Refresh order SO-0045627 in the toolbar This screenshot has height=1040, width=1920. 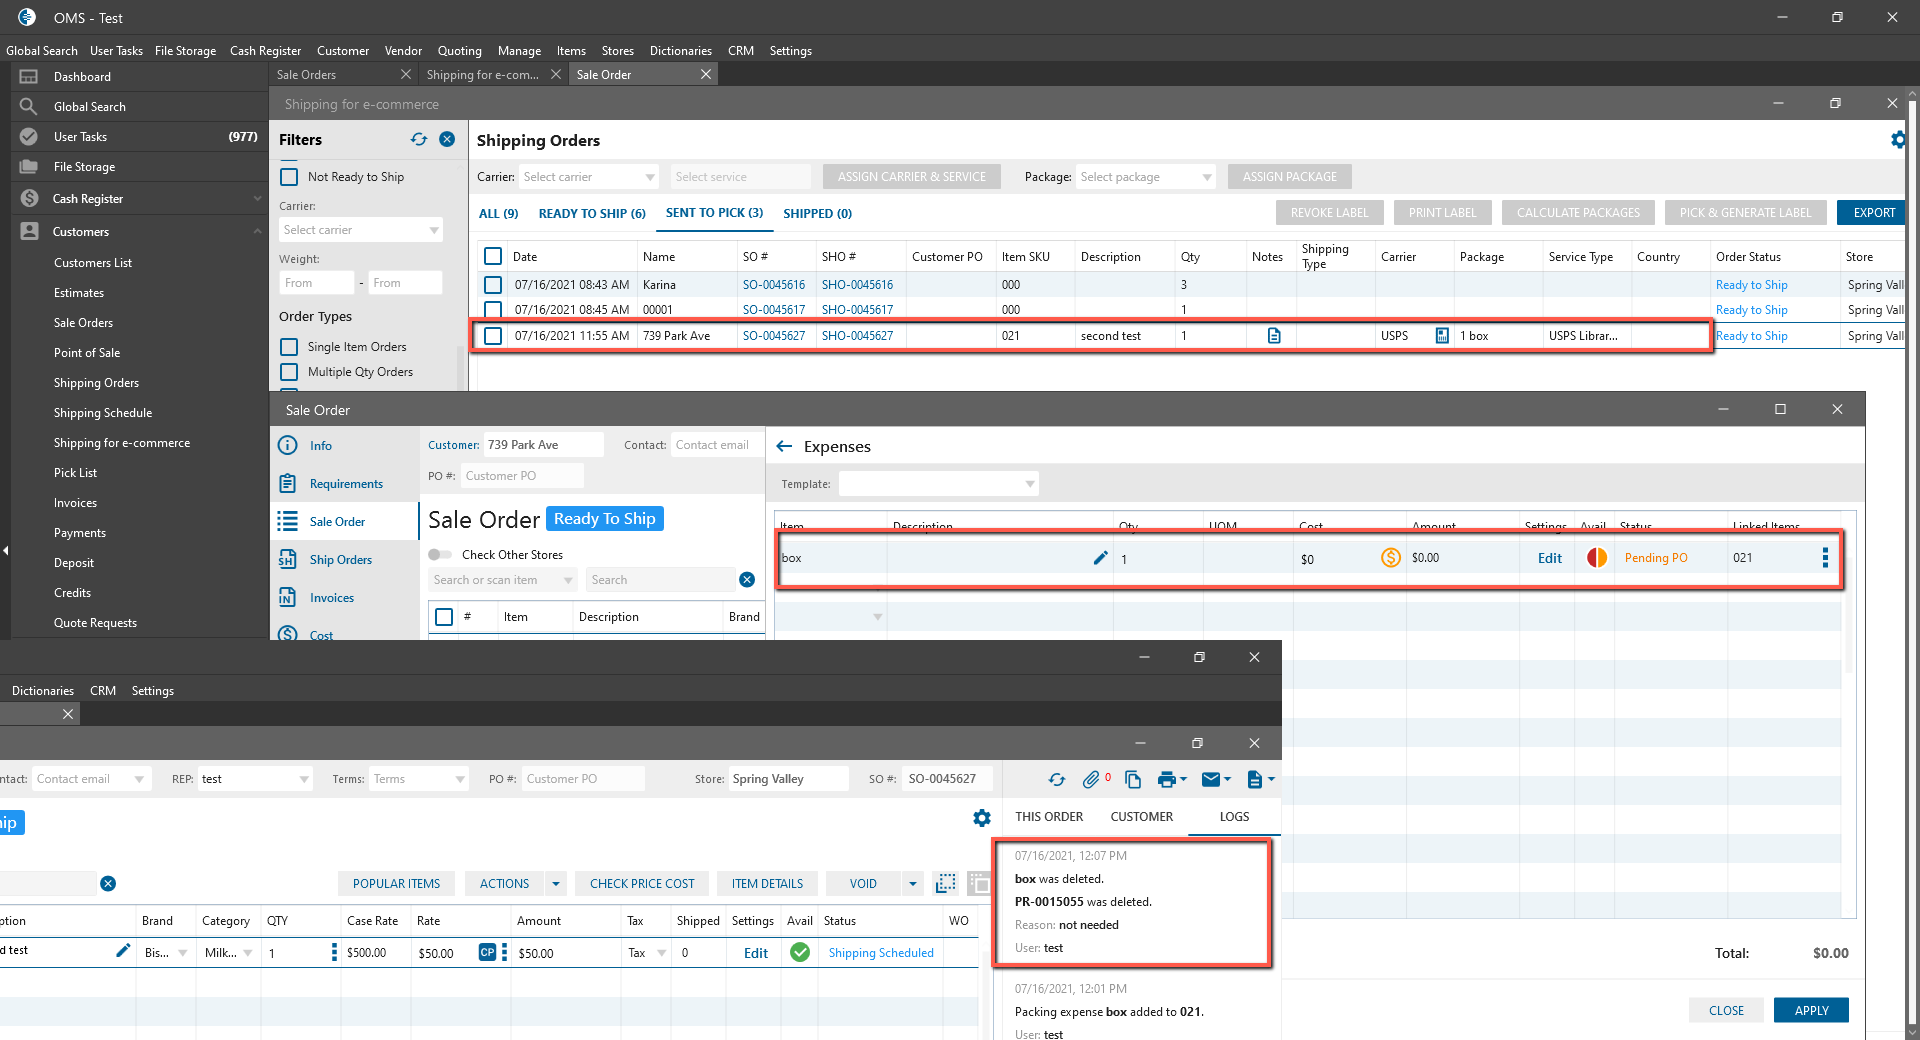point(1057,779)
